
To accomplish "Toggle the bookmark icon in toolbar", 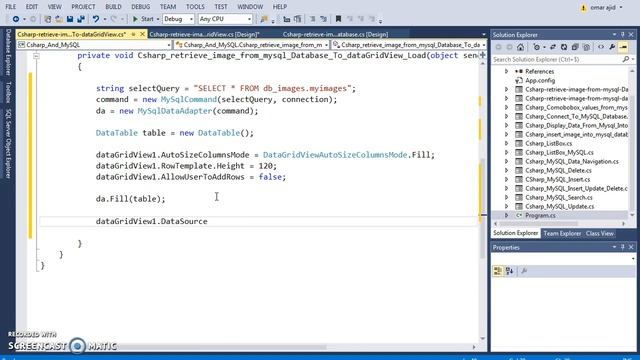I will pyautogui.click(x=338, y=19).
